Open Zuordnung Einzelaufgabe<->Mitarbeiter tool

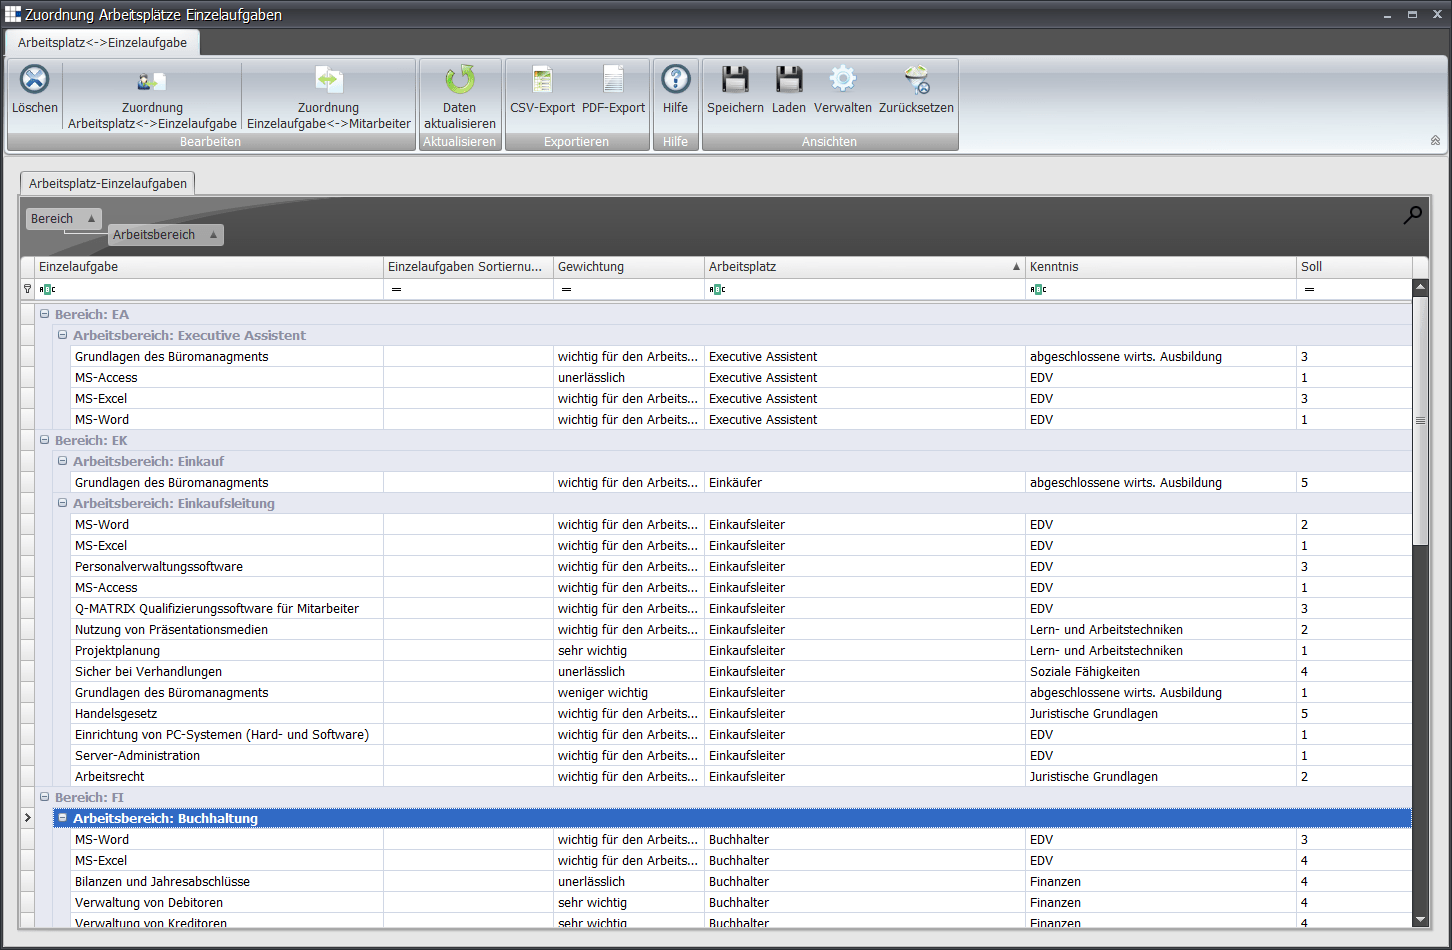pyautogui.click(x=328, y=81)
